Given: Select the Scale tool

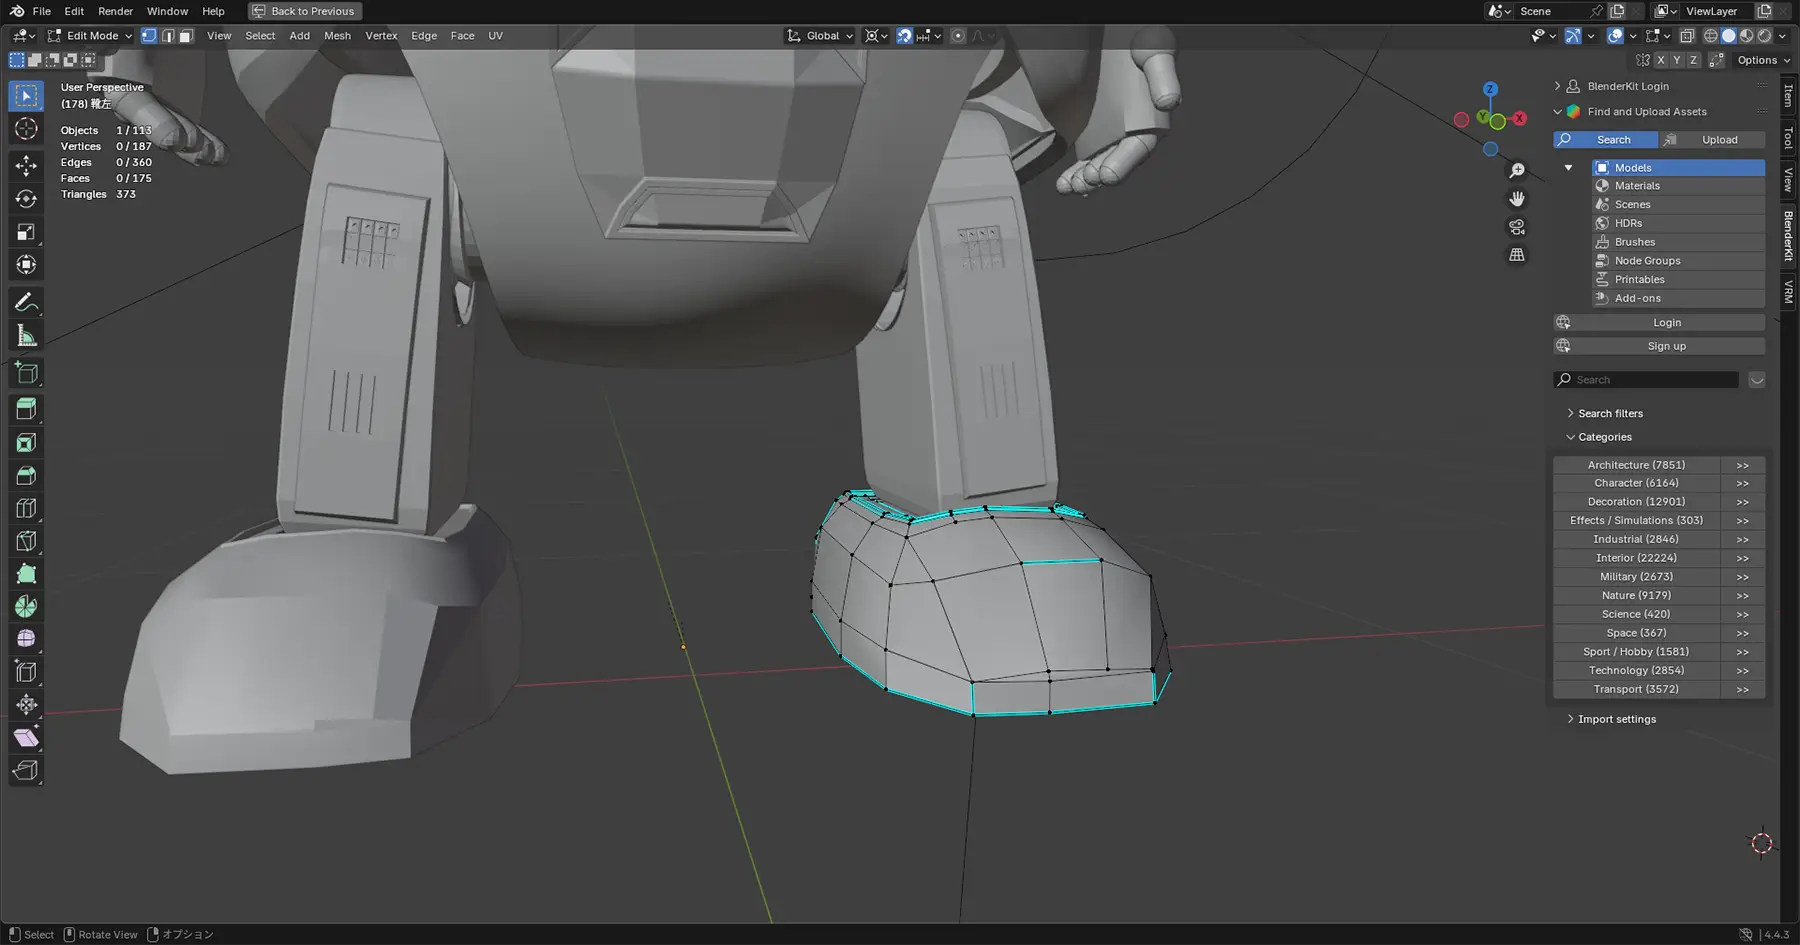Looking at the screenshot, I should click(x=25, y=232).
